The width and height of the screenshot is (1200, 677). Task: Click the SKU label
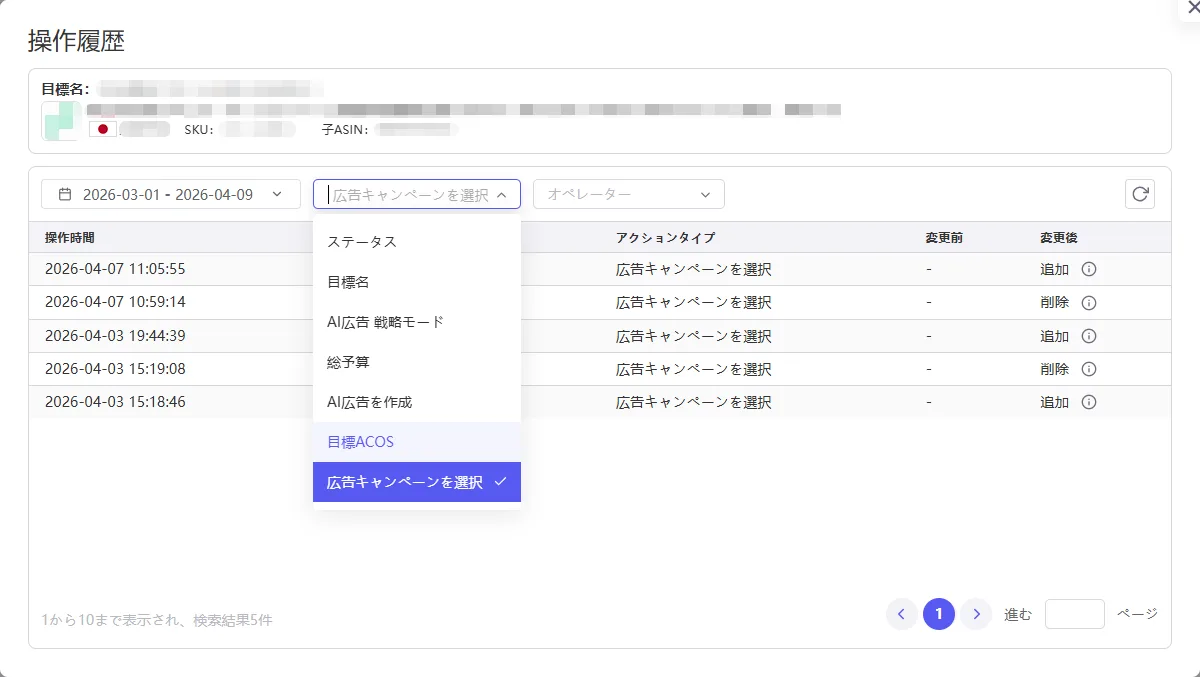tap(198, 130)
